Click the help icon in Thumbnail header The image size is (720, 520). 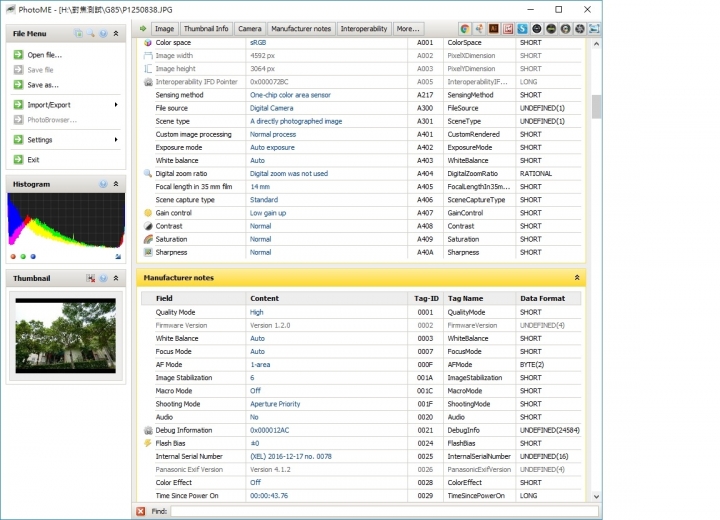click(x=103, y=278)
